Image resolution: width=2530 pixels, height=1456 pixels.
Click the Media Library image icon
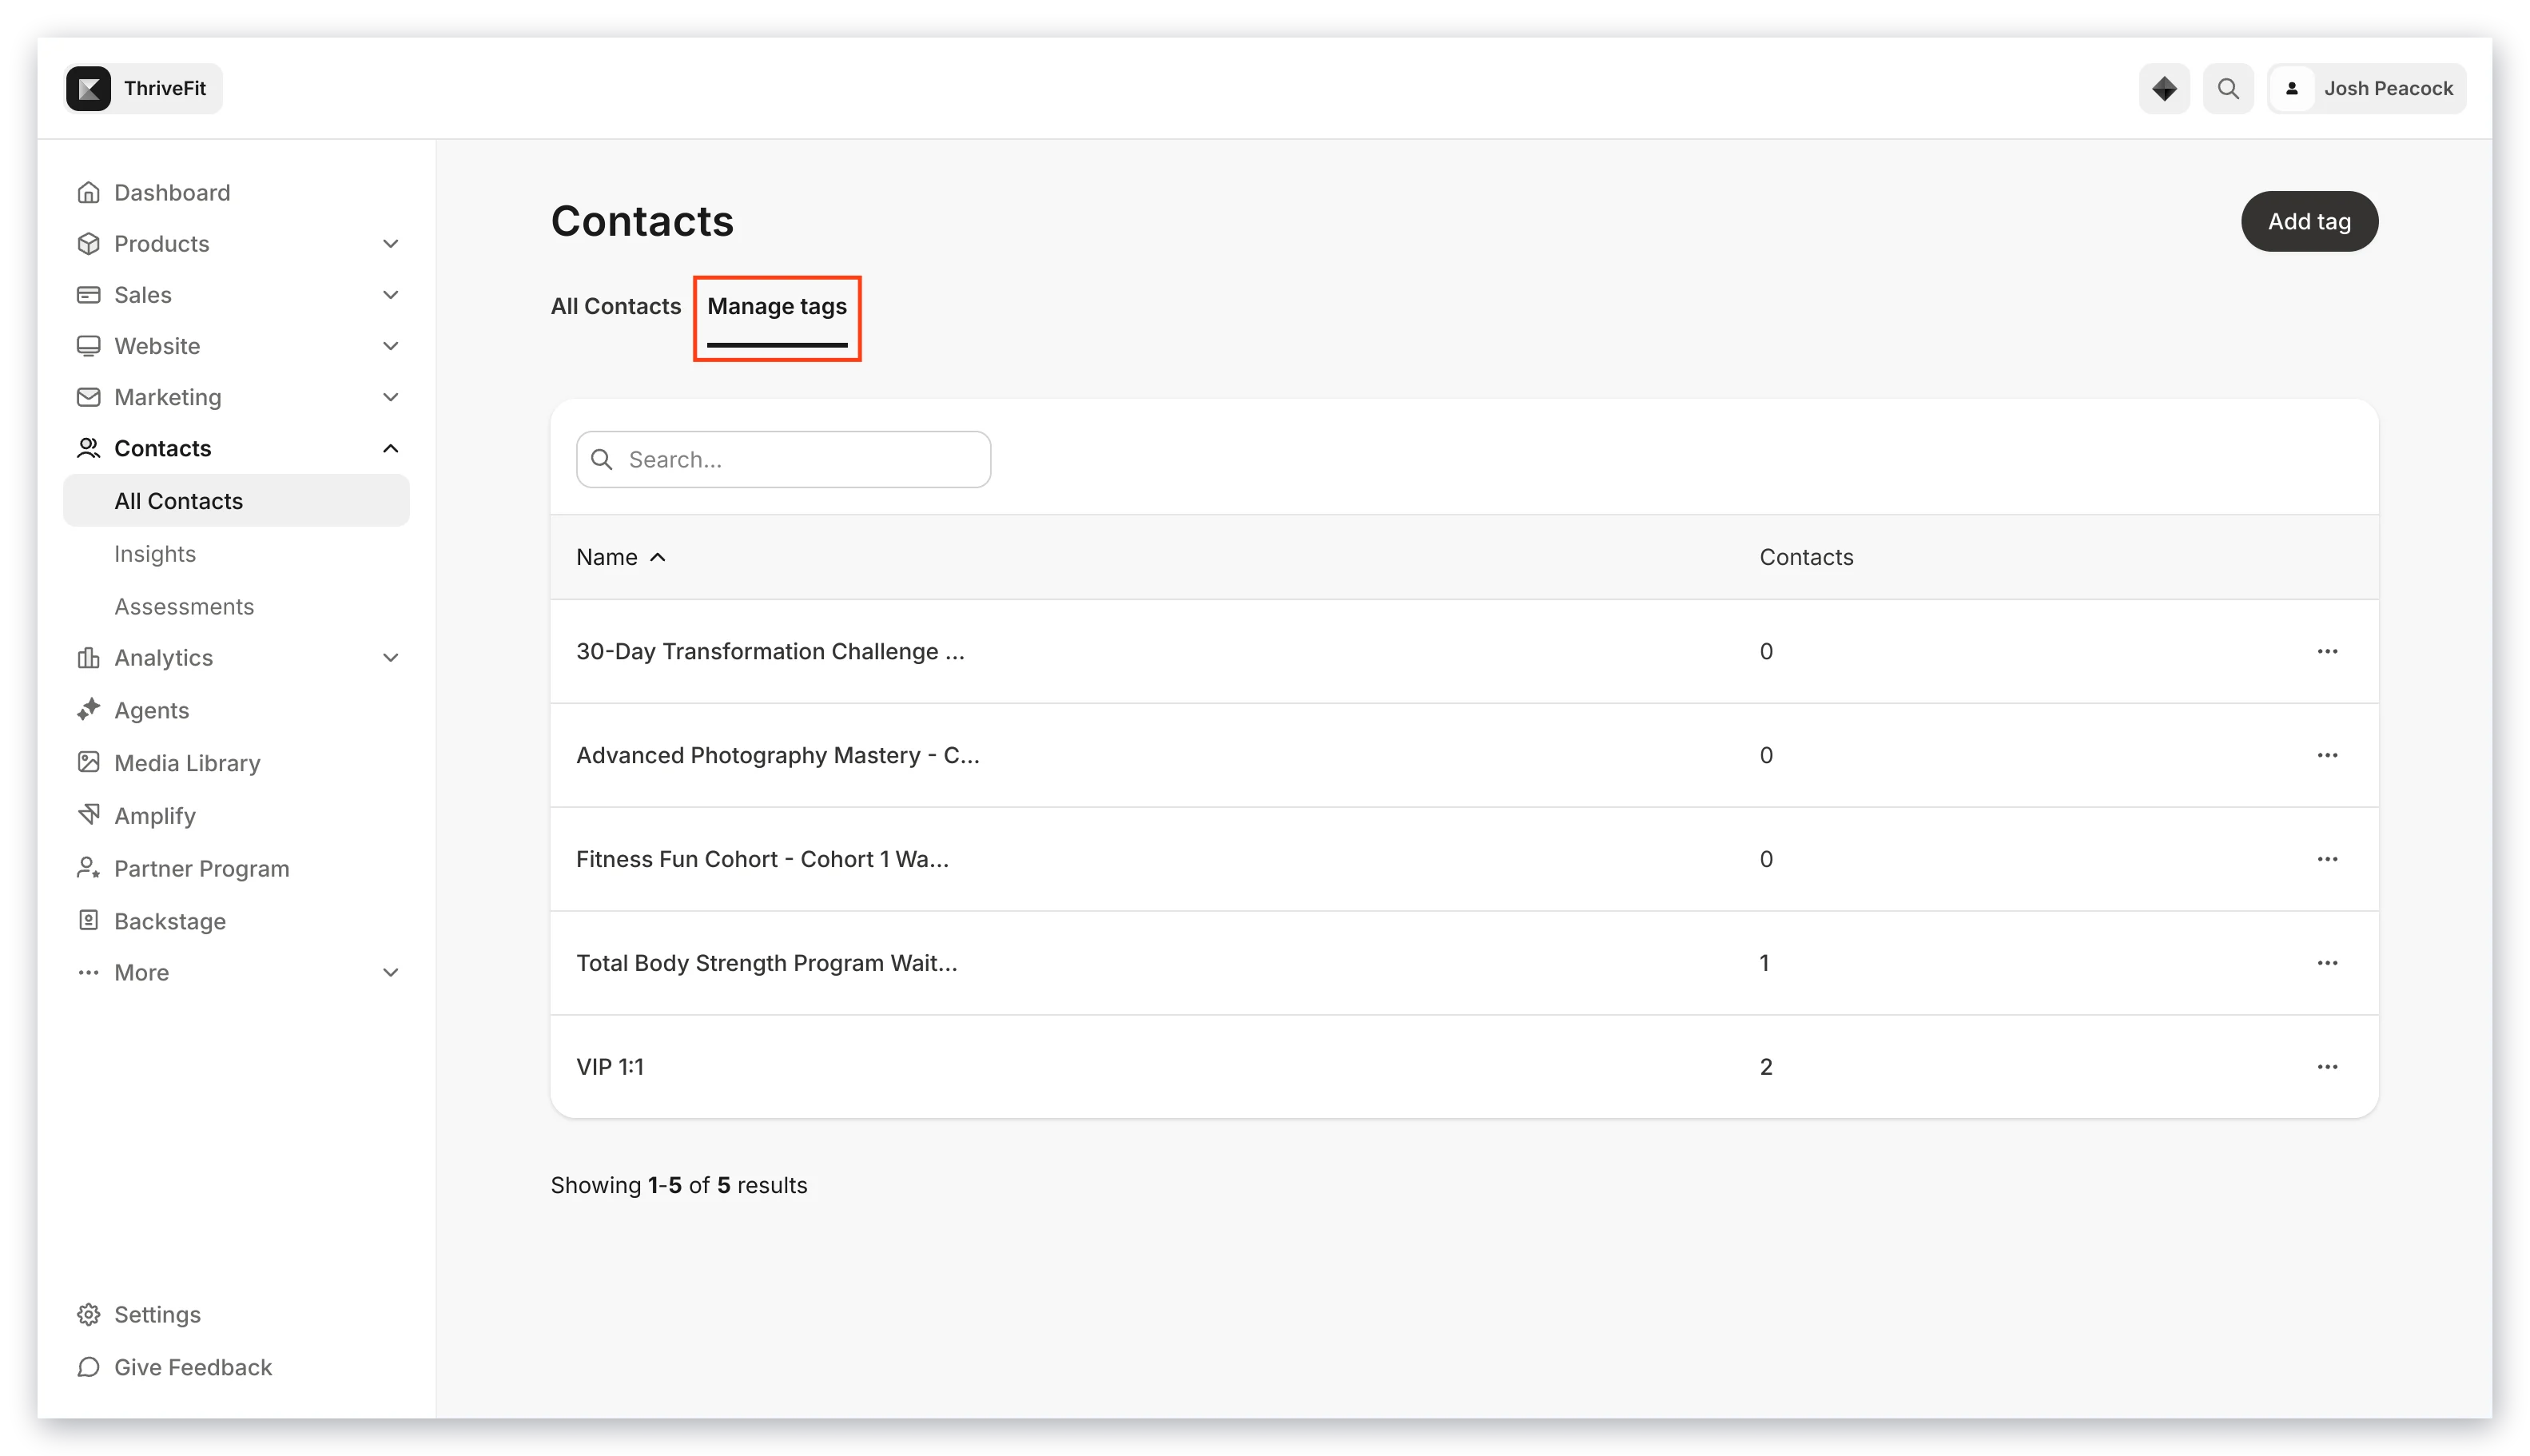pyautogui.click(x=88, y=762)
